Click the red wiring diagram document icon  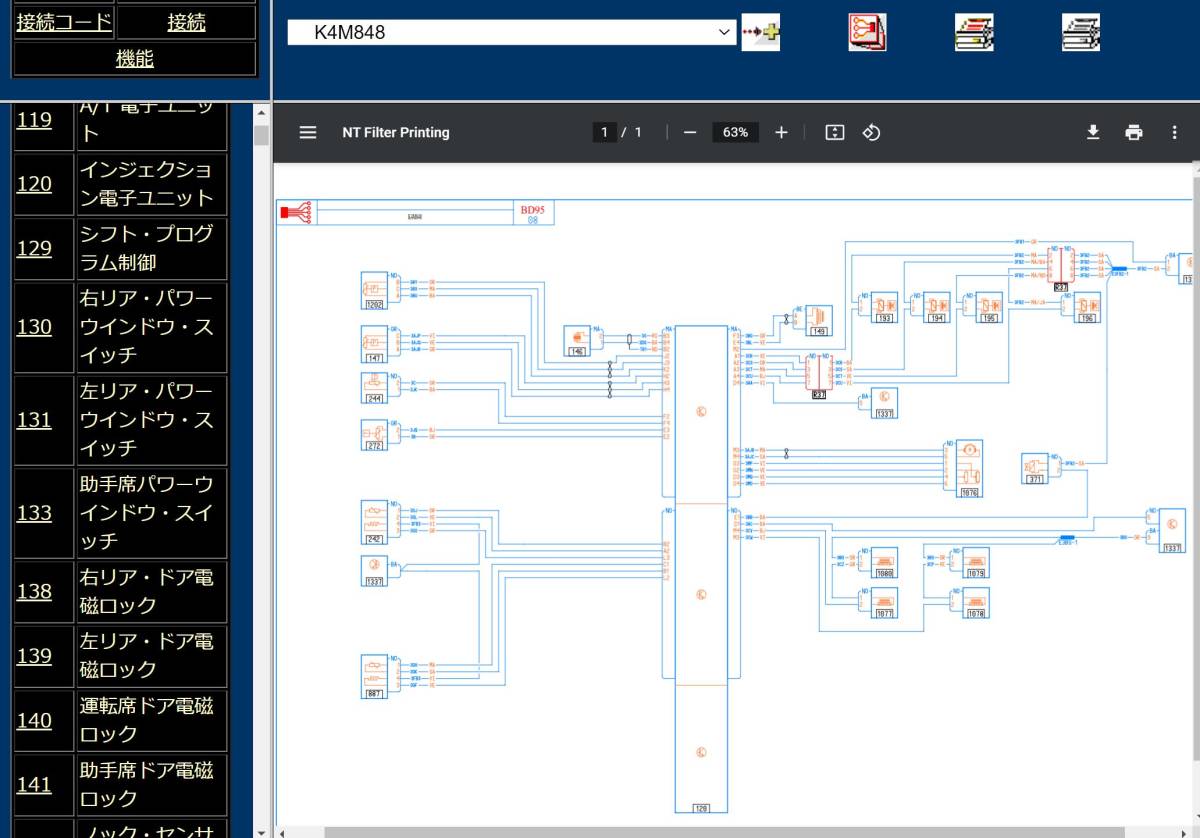pos(867,33)
